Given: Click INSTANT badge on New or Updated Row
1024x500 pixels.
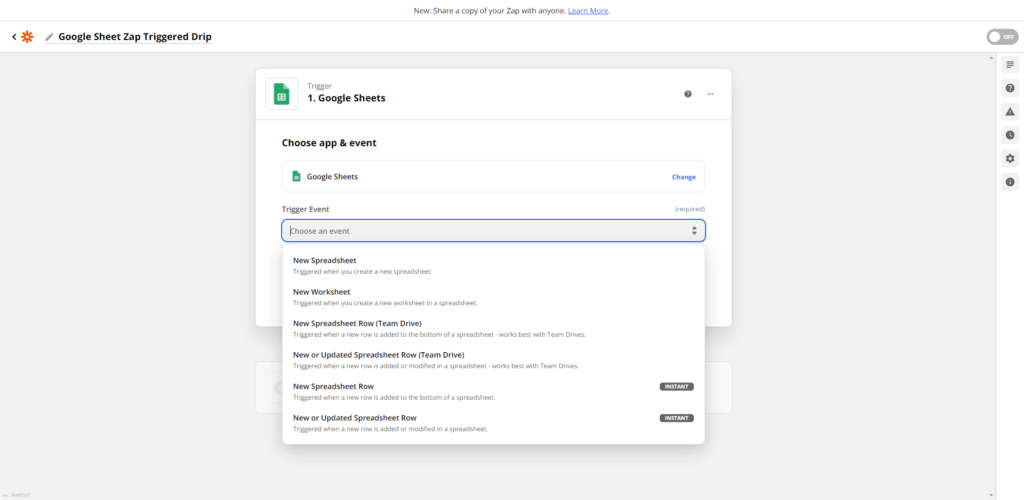Looking at the screenshot, I should tap(677, 418).
